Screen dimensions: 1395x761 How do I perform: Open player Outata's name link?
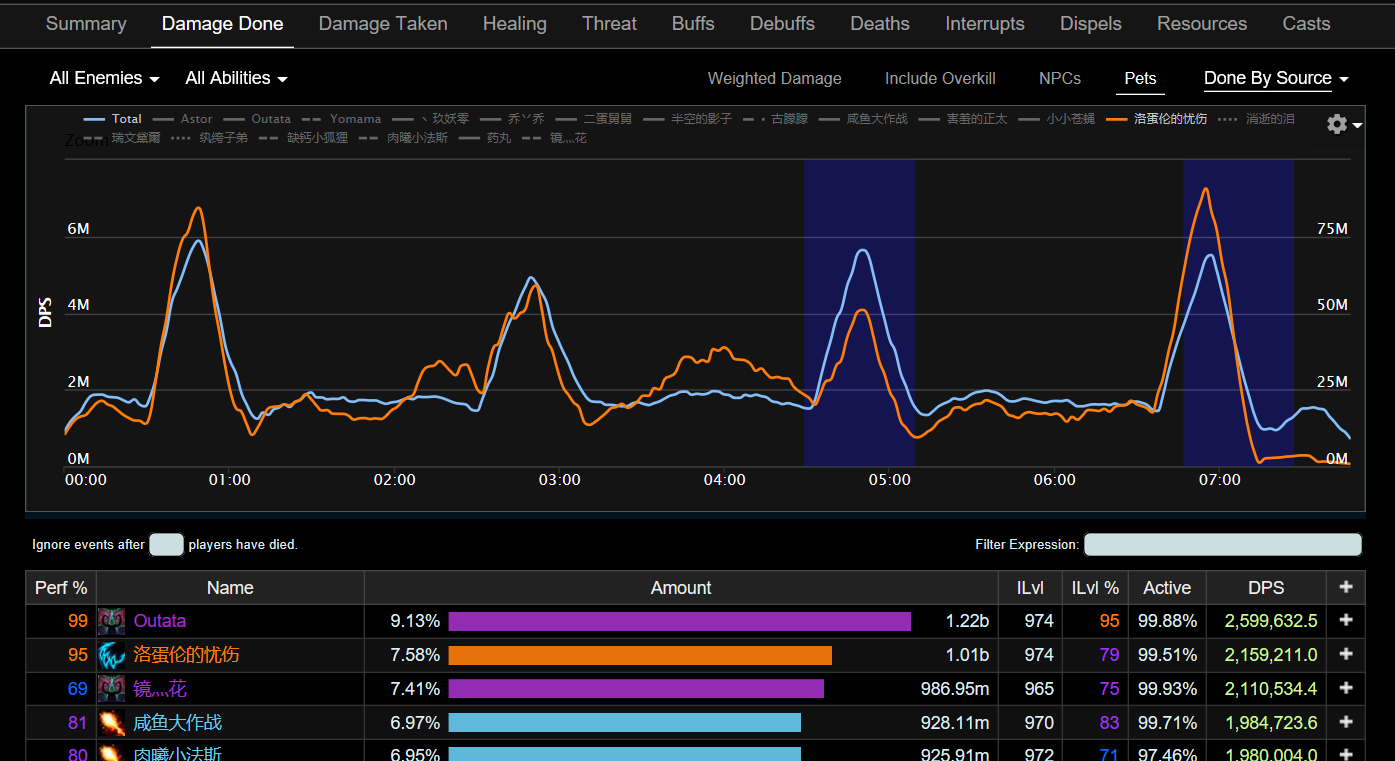tap(160, 621)
